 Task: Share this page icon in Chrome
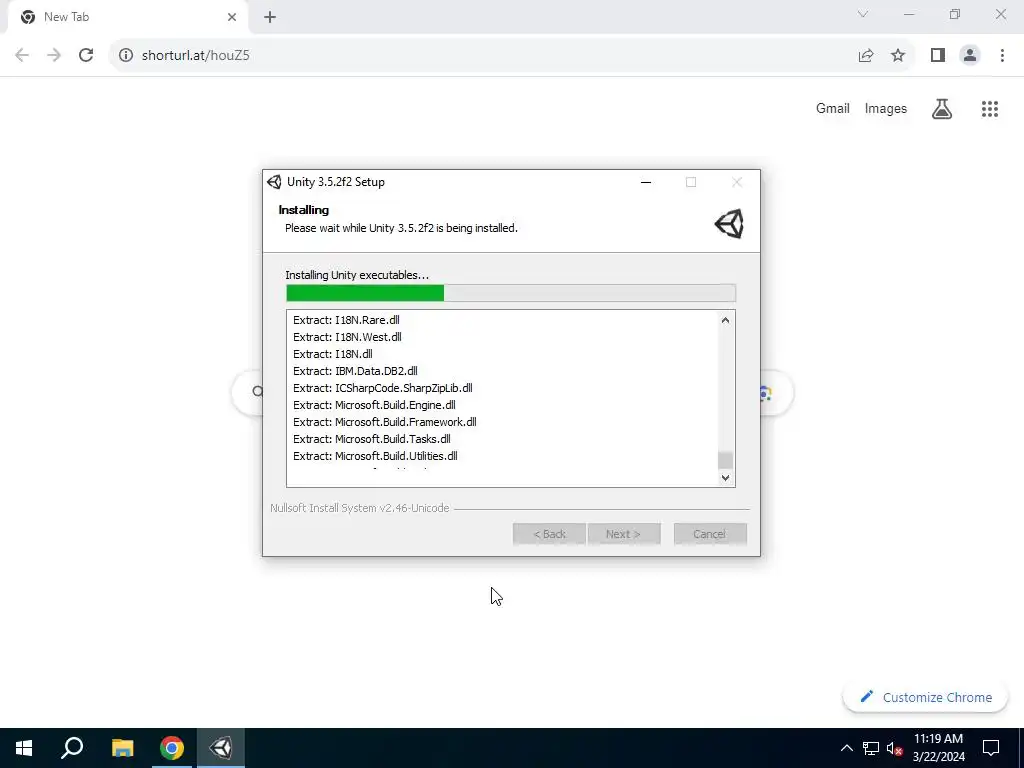pyautogui.click(x=866, y=56)
